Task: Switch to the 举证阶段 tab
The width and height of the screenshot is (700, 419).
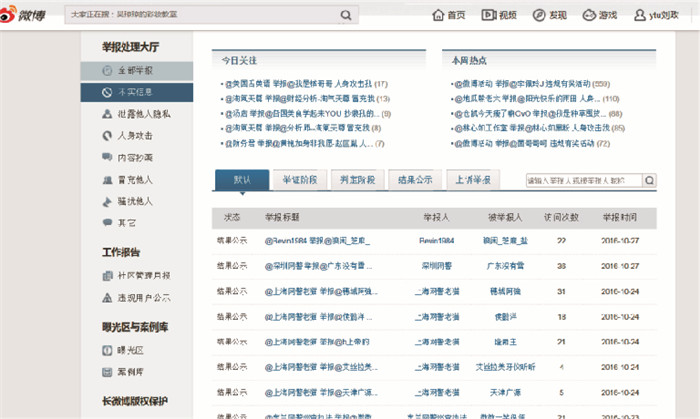Action: click(x=298, y=180)
